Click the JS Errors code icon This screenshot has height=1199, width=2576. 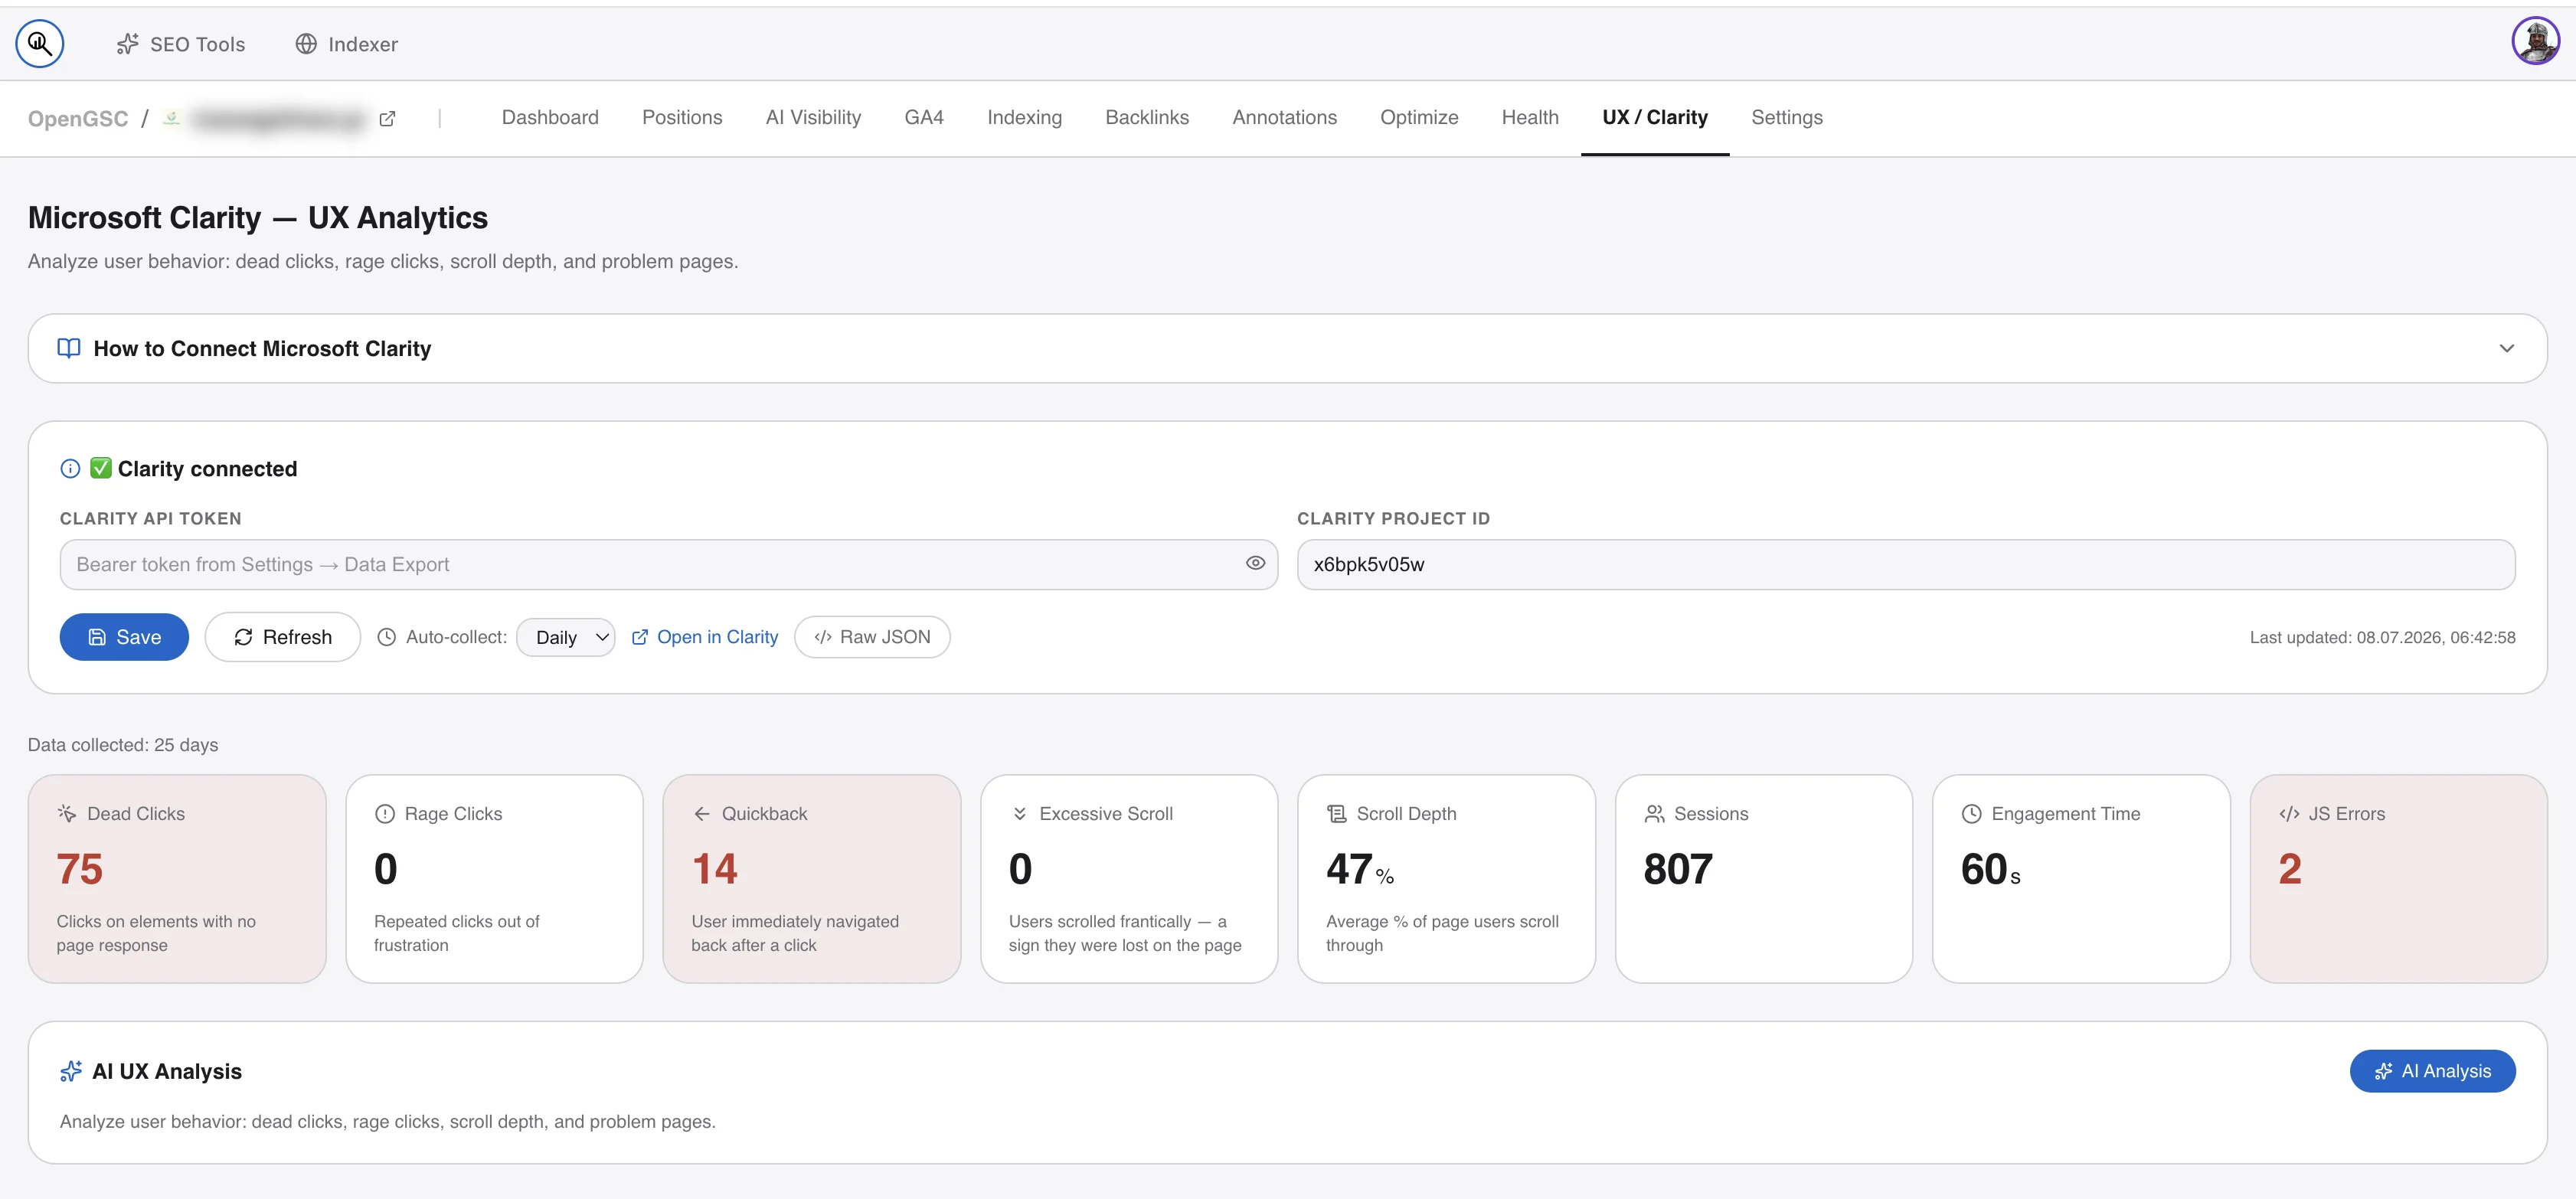(2289, 814)
